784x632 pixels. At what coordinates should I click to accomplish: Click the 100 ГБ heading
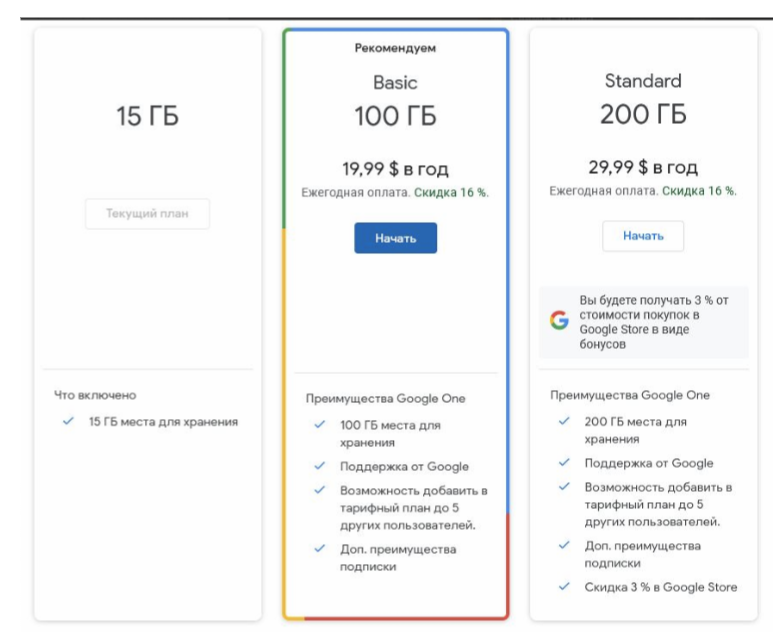395,116
